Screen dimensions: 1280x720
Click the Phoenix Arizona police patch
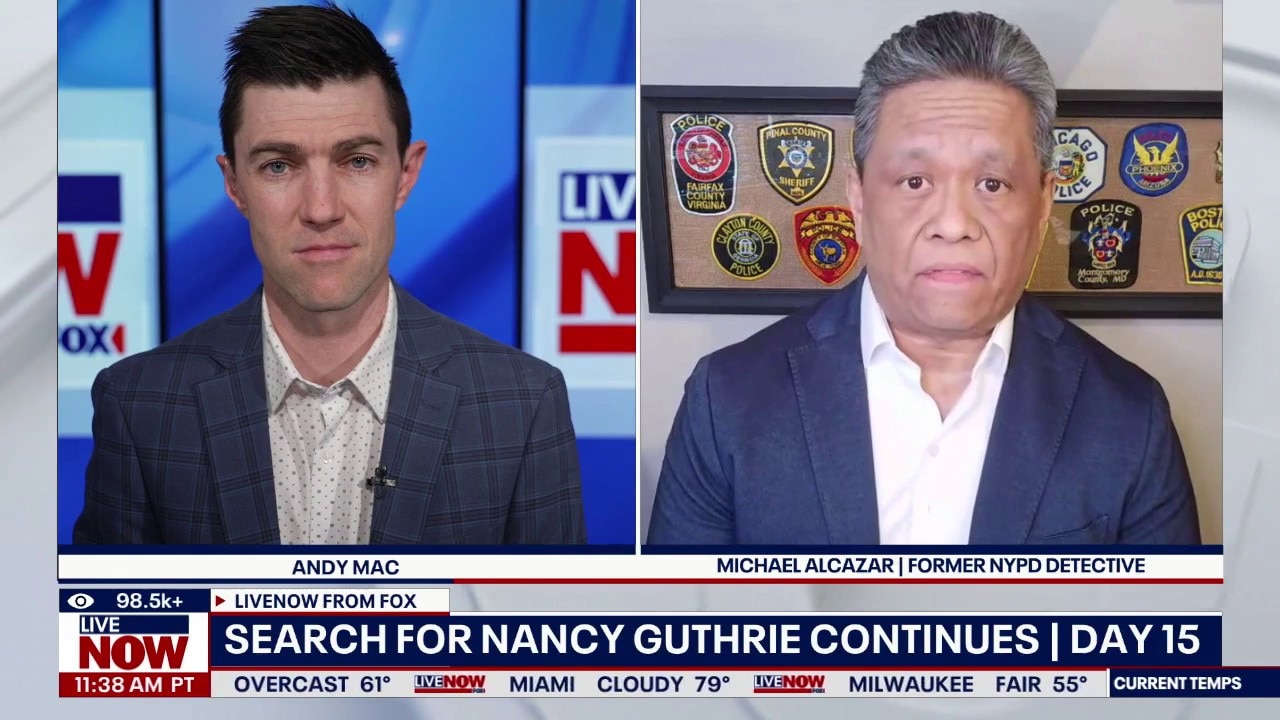tap(1153, 159)
